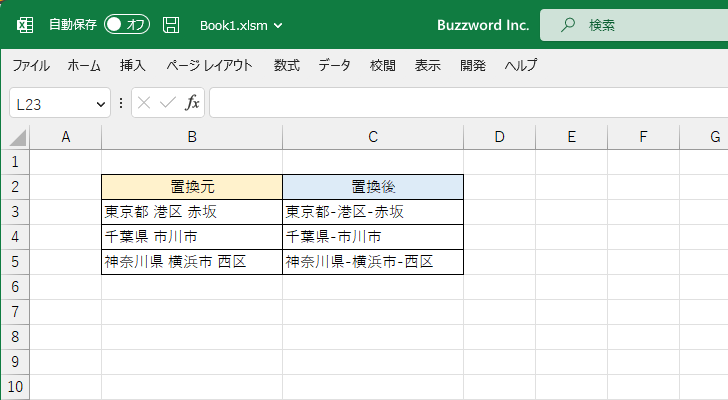Select column F header
Image resolution: width=728 pixels, height=400 pixels.
tap(643, 137)
